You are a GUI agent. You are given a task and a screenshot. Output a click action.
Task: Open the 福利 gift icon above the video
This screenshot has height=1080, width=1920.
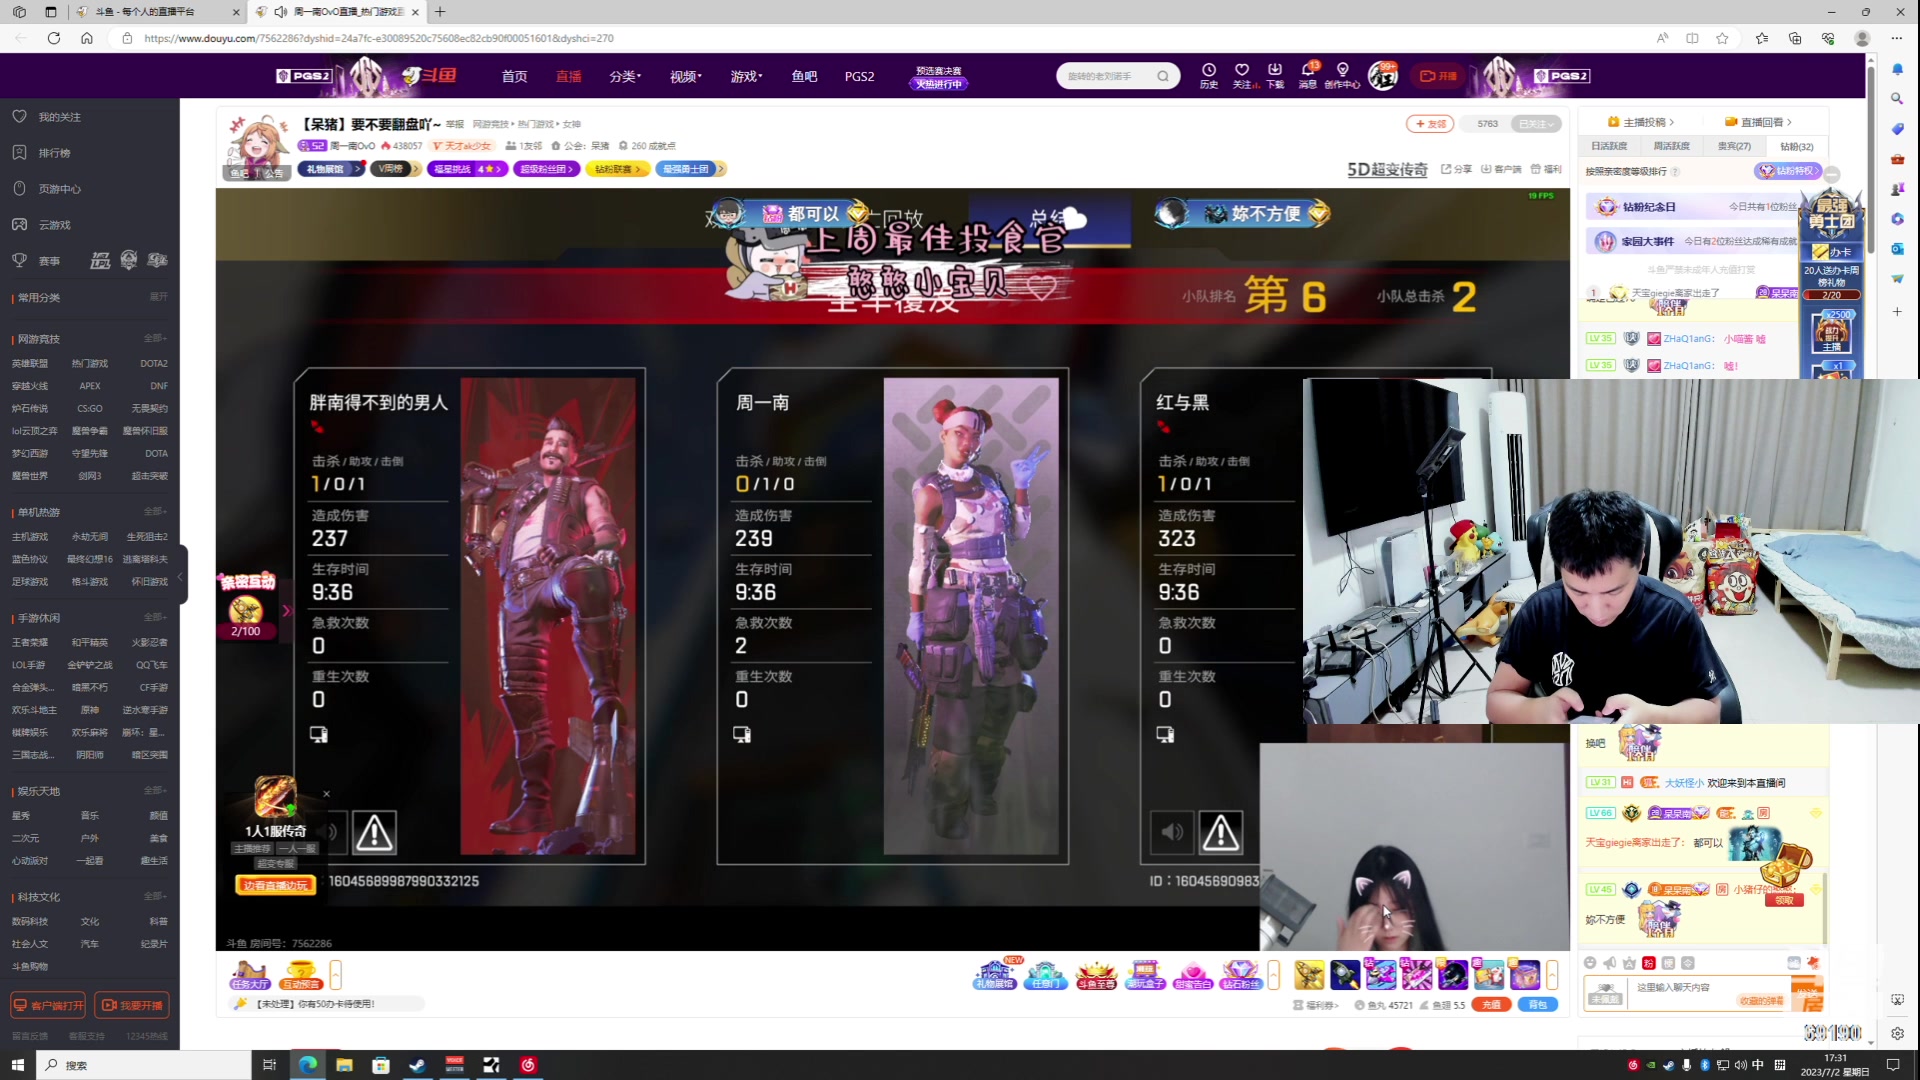pos(1546,169)
